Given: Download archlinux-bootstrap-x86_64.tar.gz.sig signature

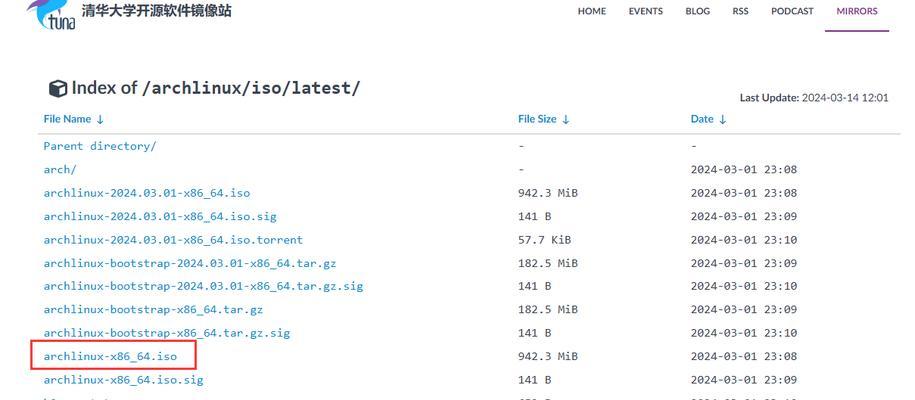Looking at the screenshot, I should [167, 333].
